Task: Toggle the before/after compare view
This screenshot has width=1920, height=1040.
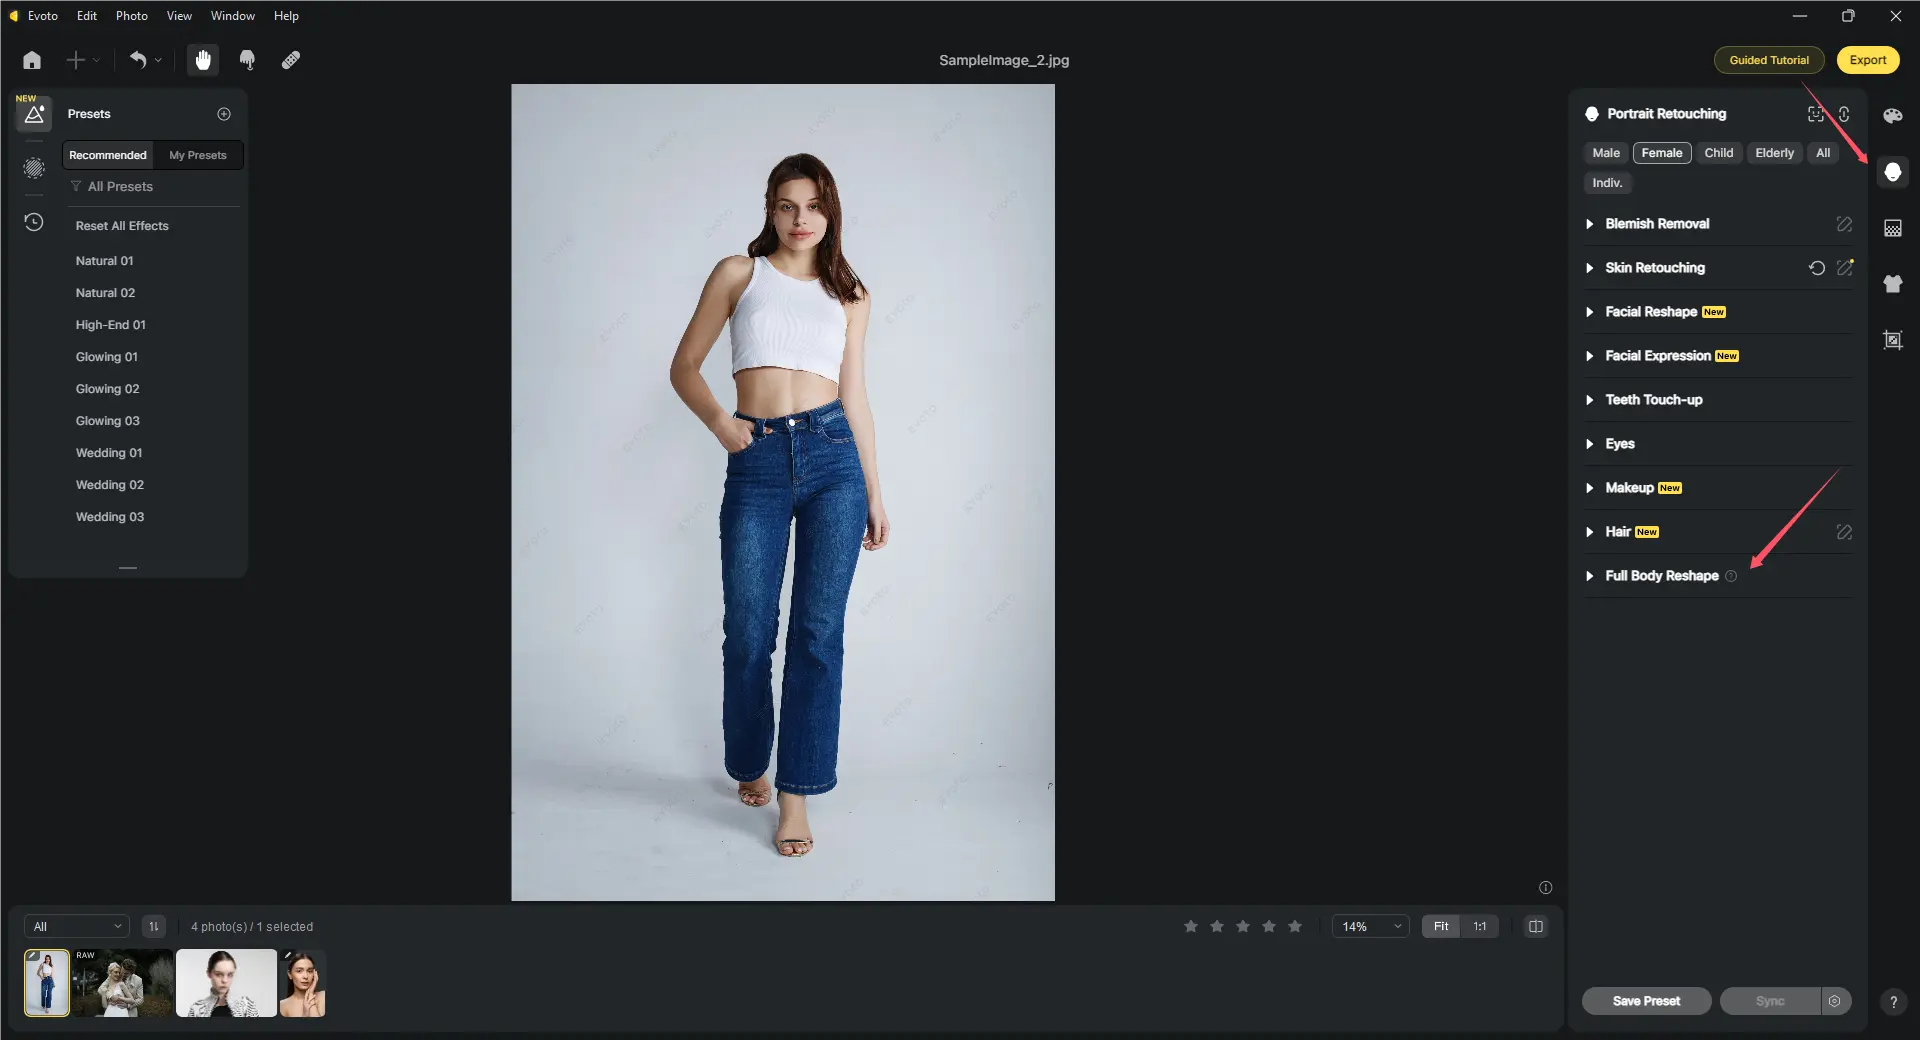Action: pos(1535,926)
